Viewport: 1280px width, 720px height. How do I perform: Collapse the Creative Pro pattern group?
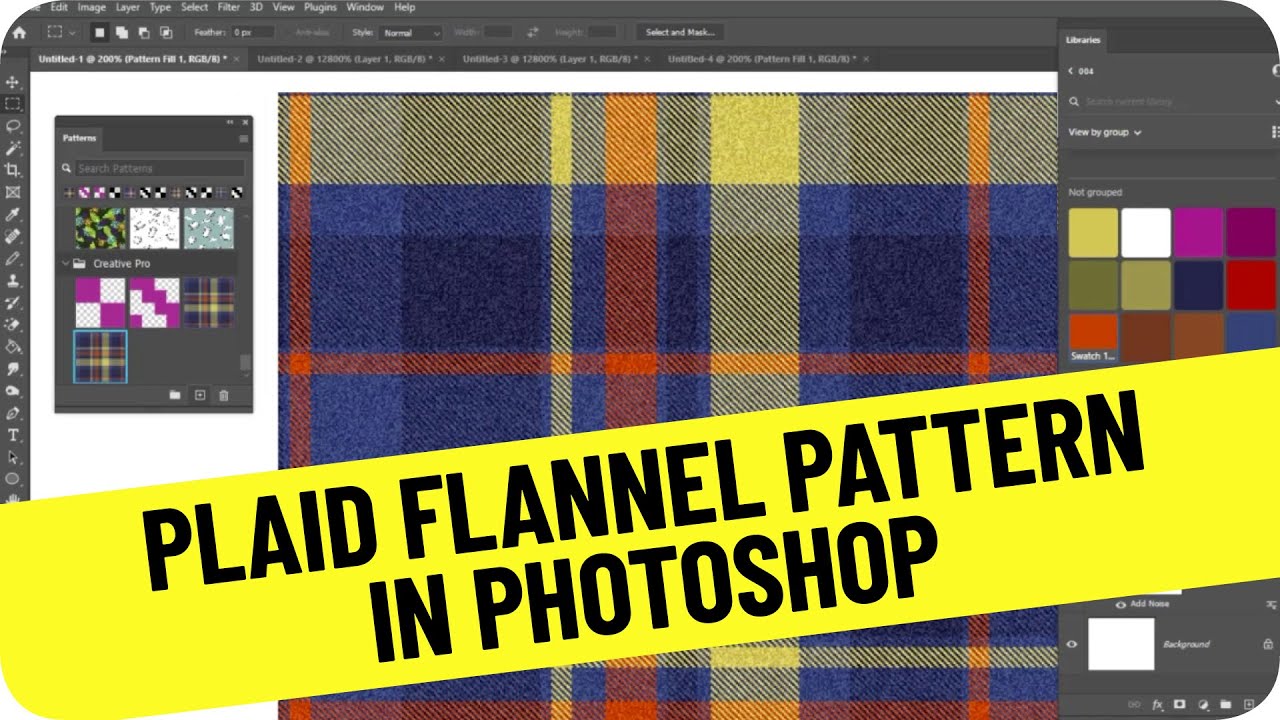[66, 264]
